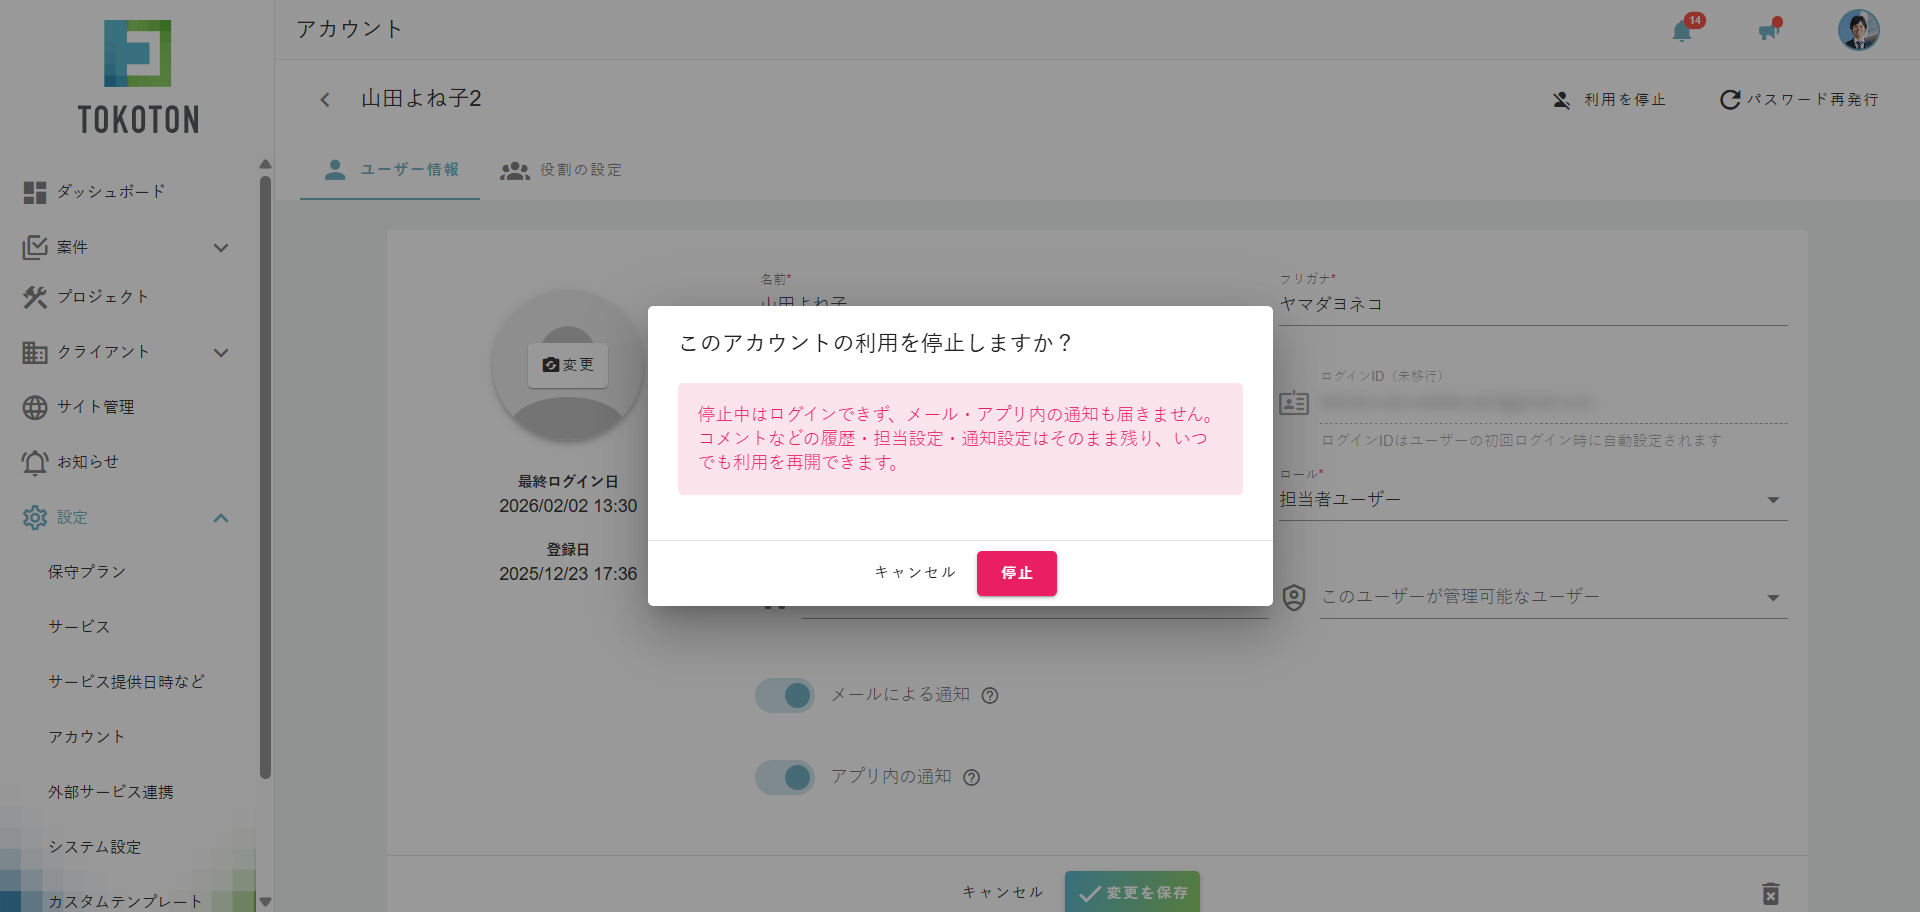Open サービス提供日時など settings page
This screenshot has width=1920, height=912.
click(125, 682)
